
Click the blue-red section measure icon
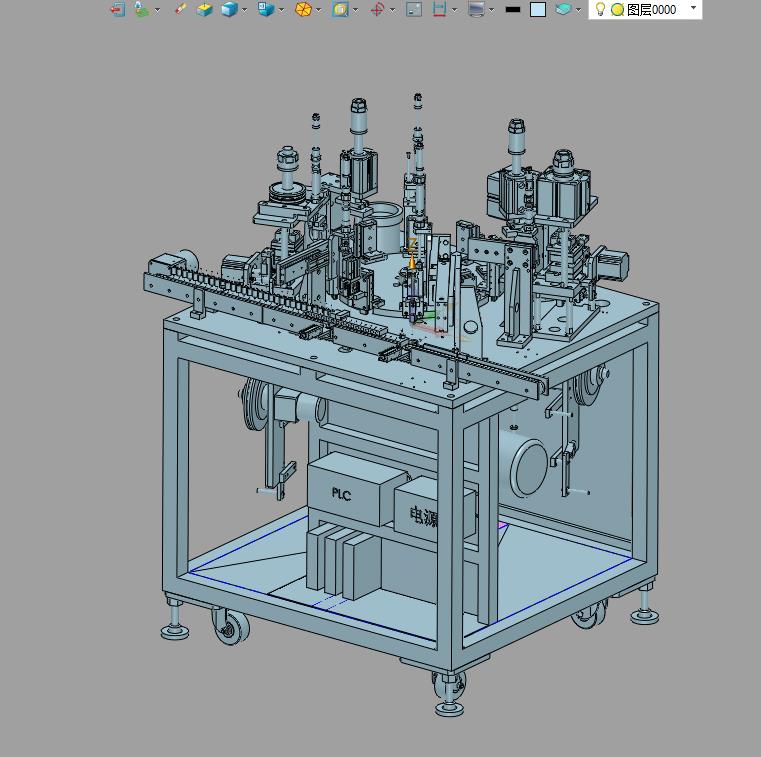439,9
